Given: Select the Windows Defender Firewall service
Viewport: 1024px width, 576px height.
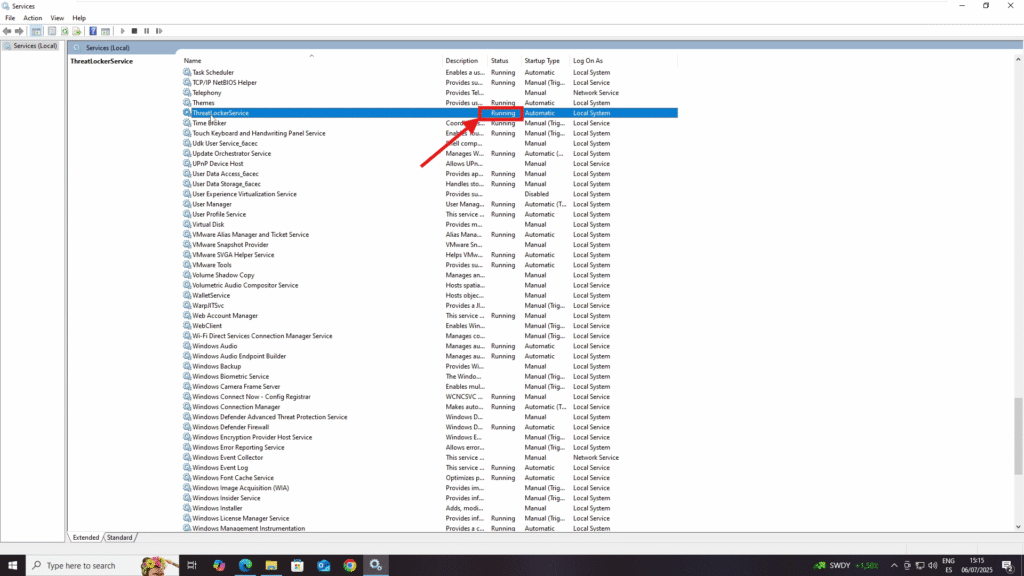Looking at the screenshot, I should click(231, 427).
